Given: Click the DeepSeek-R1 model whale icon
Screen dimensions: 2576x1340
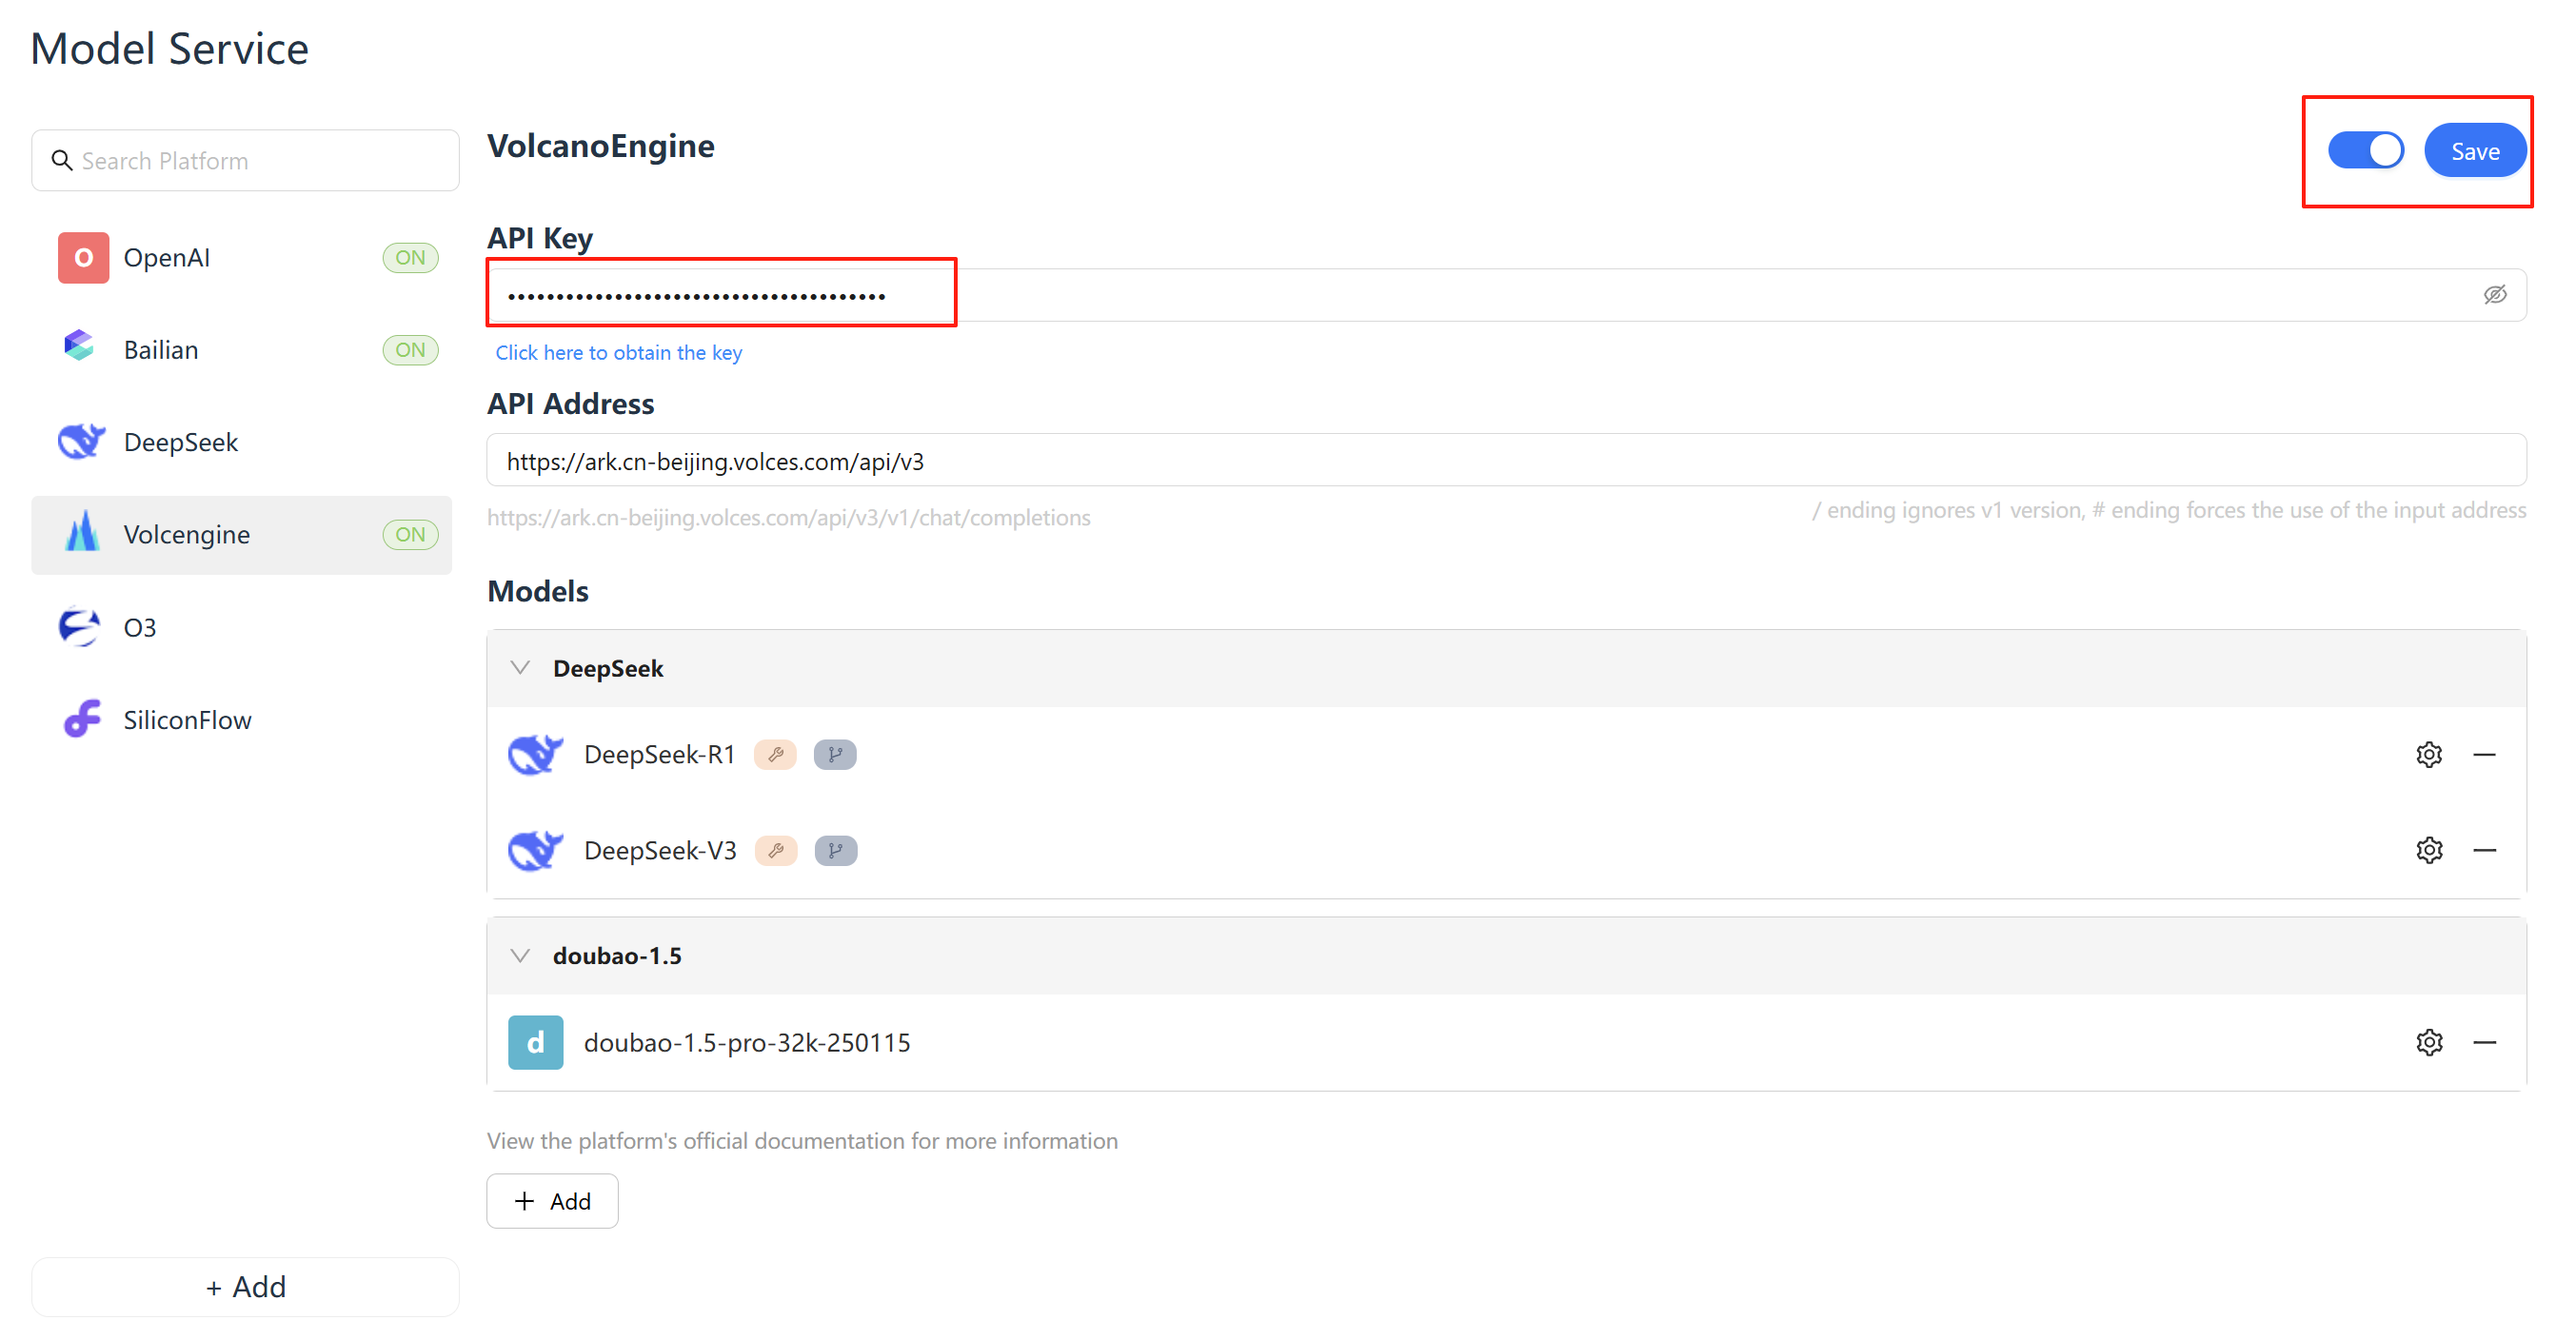Looking at the screenshot, I should point(535,753).
